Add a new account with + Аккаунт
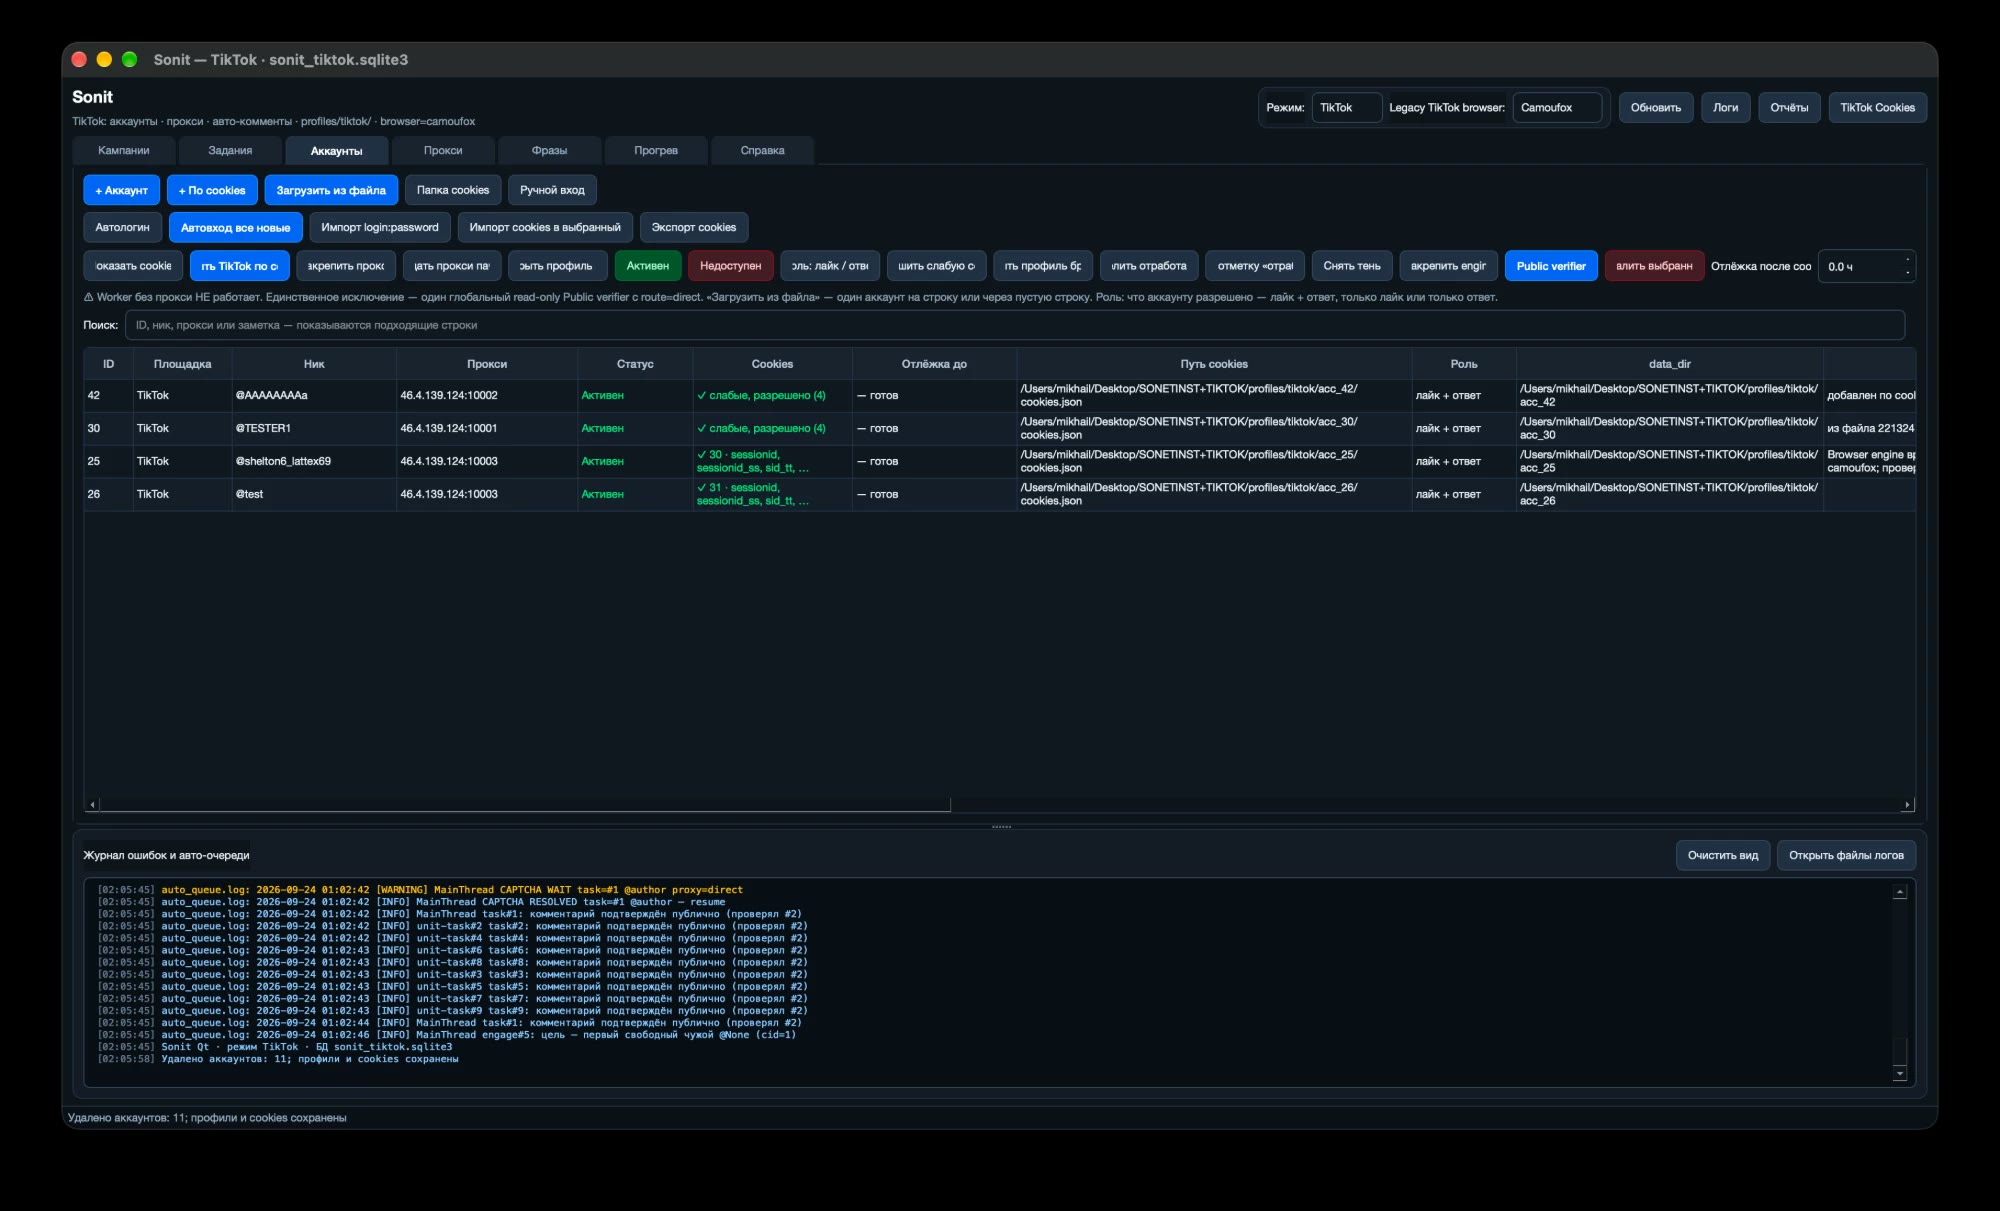 point(121,190)
